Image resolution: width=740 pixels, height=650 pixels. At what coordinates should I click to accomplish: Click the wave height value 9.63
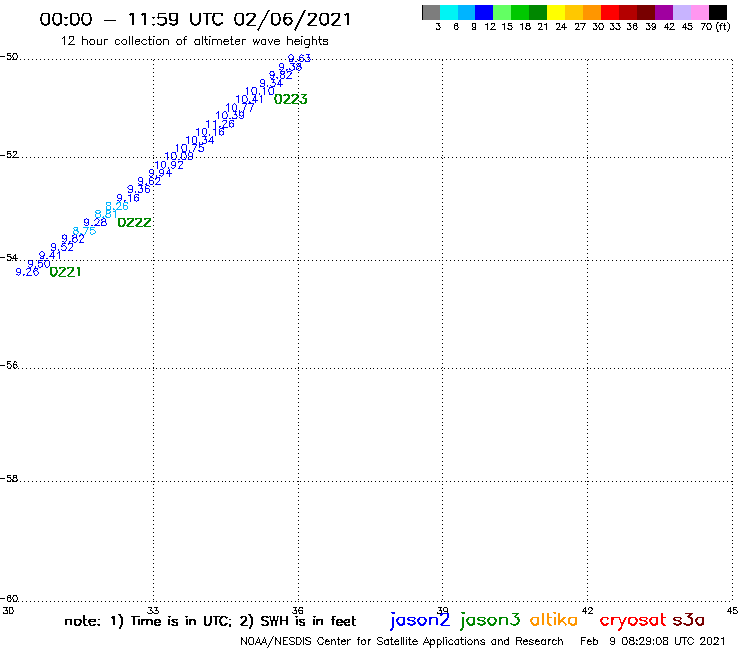[x=299, y=59]
